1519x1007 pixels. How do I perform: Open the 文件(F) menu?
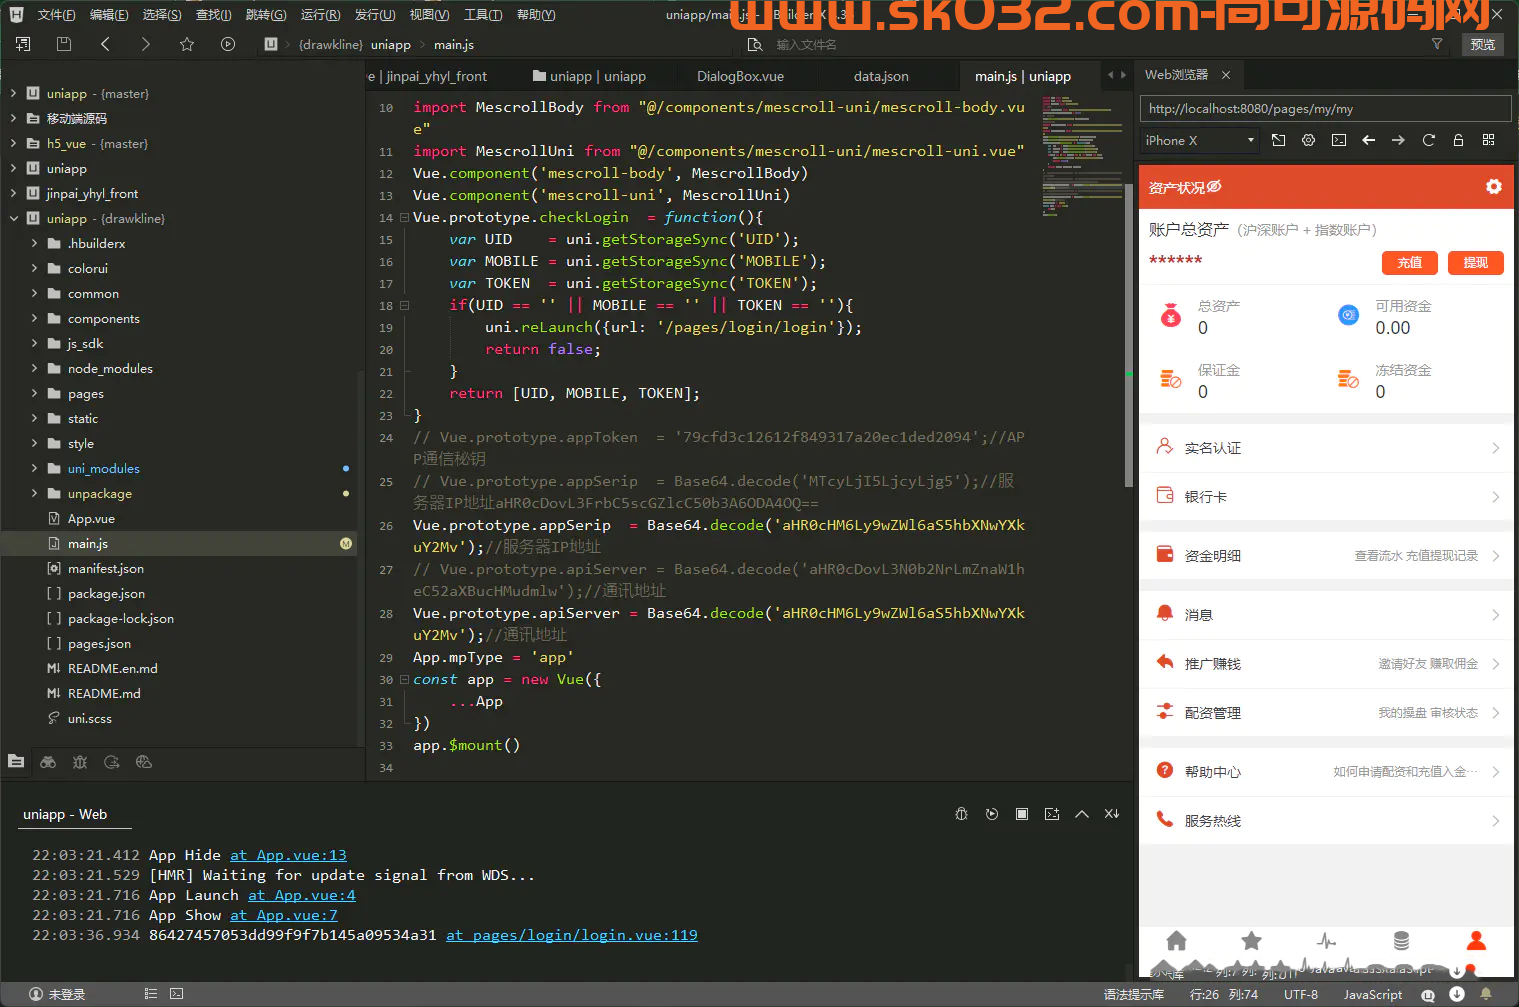click(56, 15)
